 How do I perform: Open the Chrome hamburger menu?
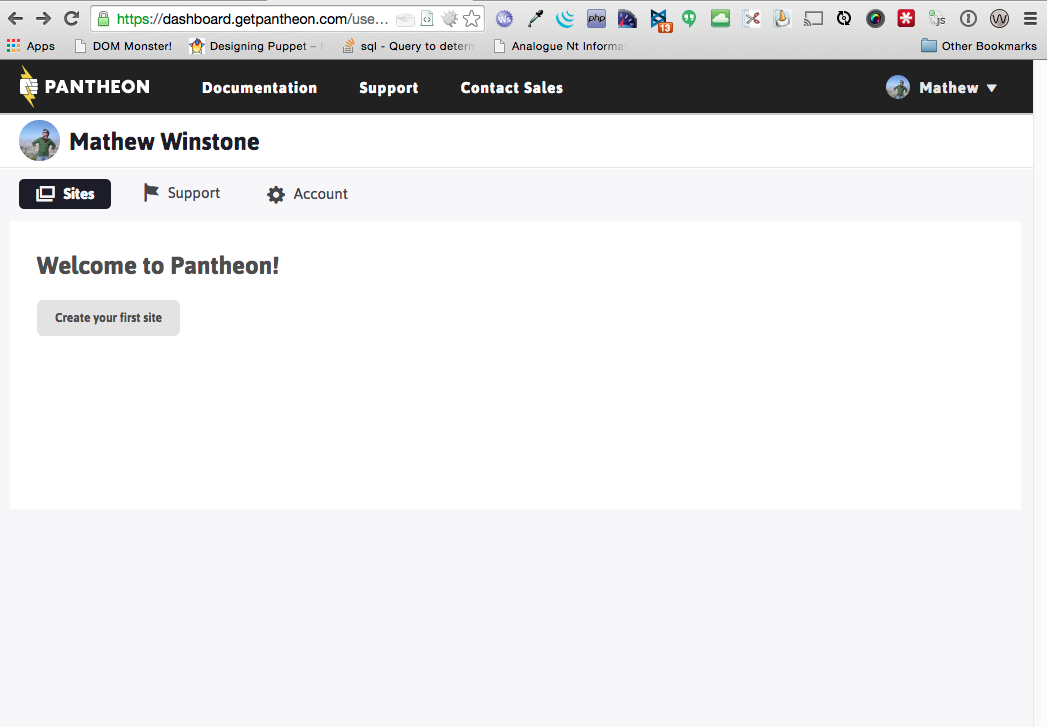point(1030,19)
